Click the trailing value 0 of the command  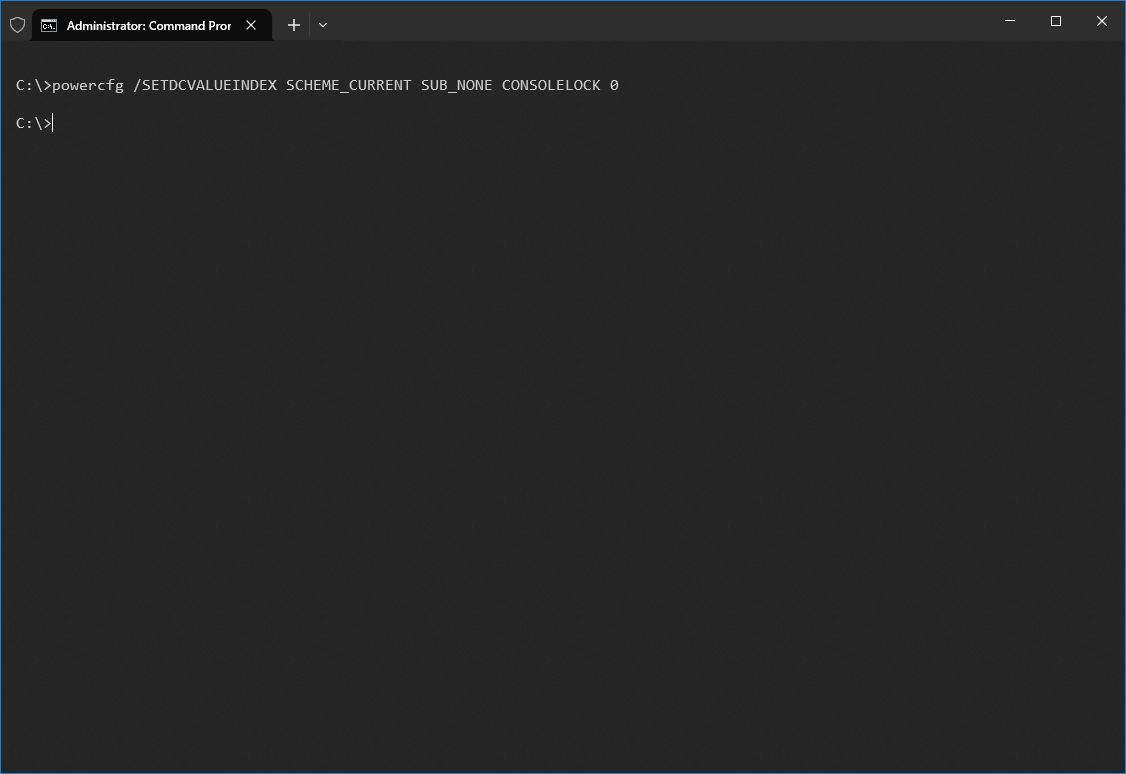pos(615,85)
